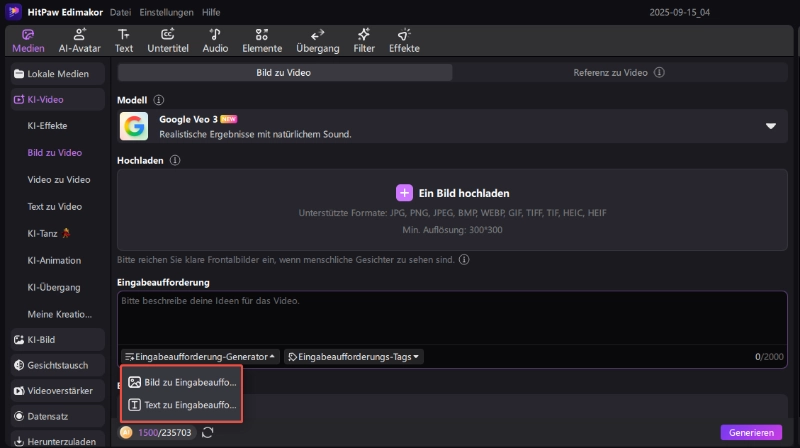
Task: Expand the Google Veo 3 model dropdown
Action: click(770, 126)
